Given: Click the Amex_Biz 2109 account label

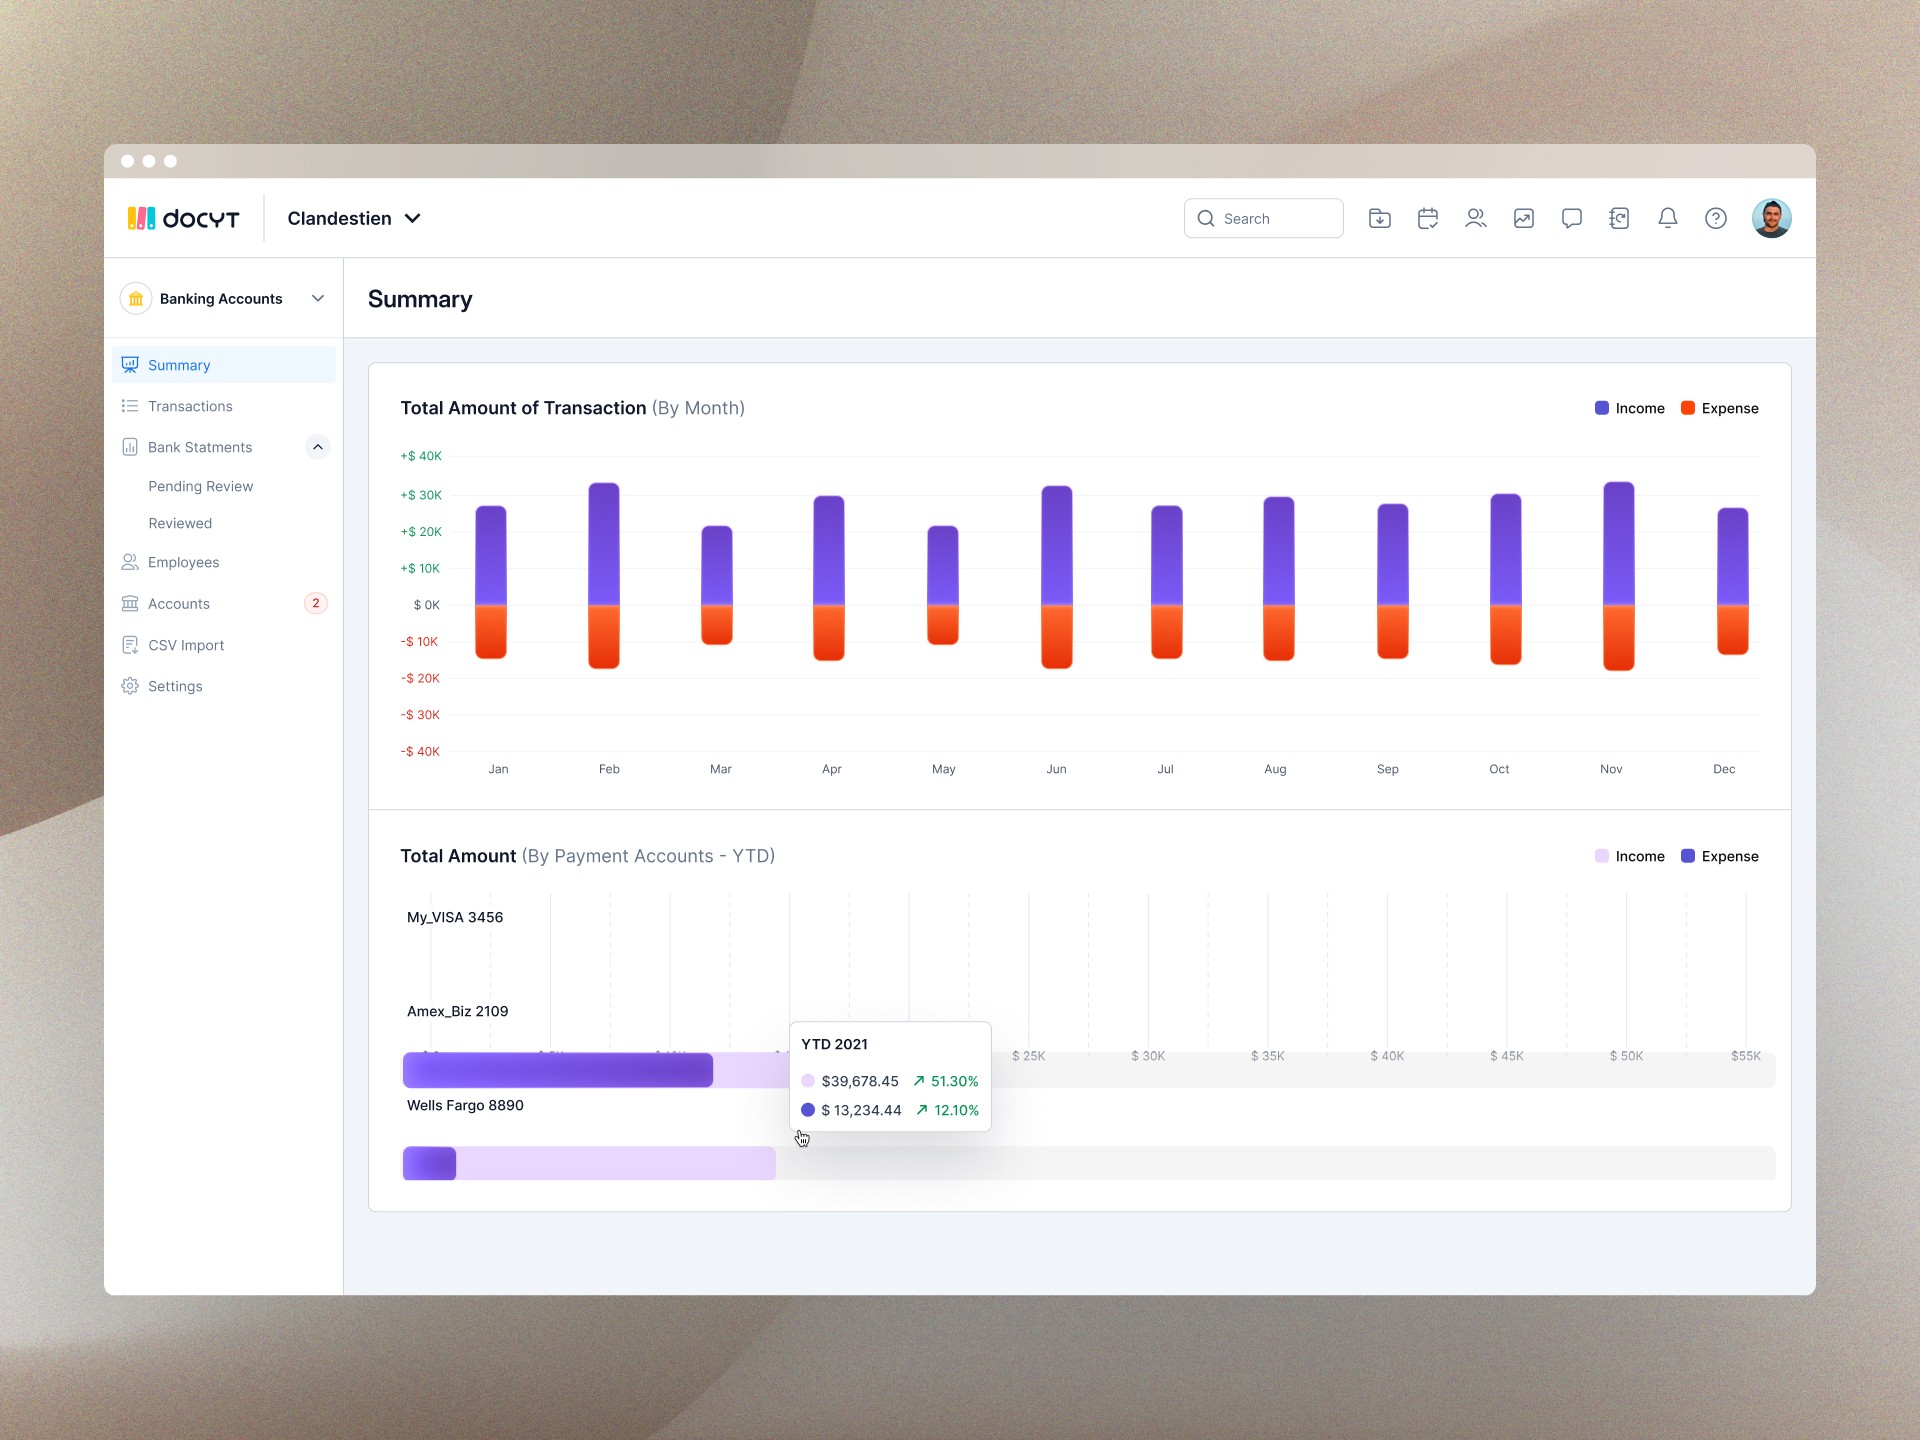Looking at the screenshot, I should coord(457,1011).
